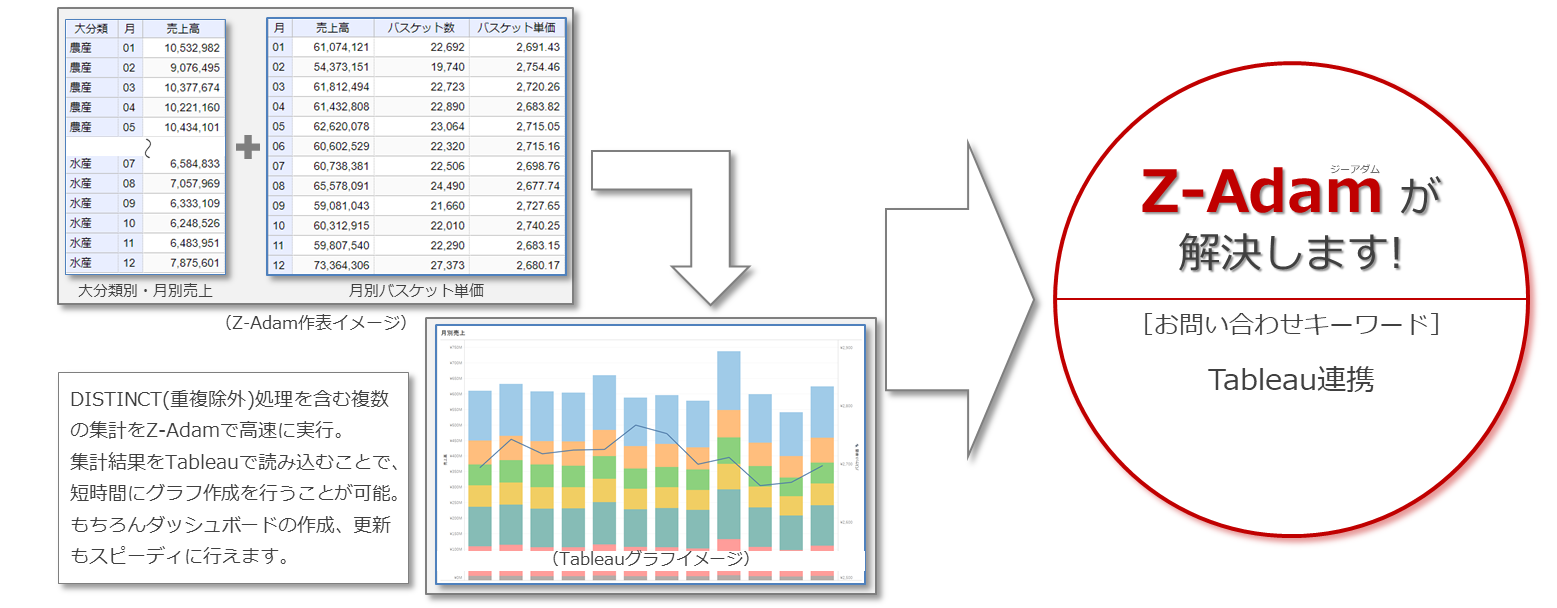Select the cell 9,076,495
Image resolution: width=1557 pixels, height=608 pixels.
click(195, 67)
